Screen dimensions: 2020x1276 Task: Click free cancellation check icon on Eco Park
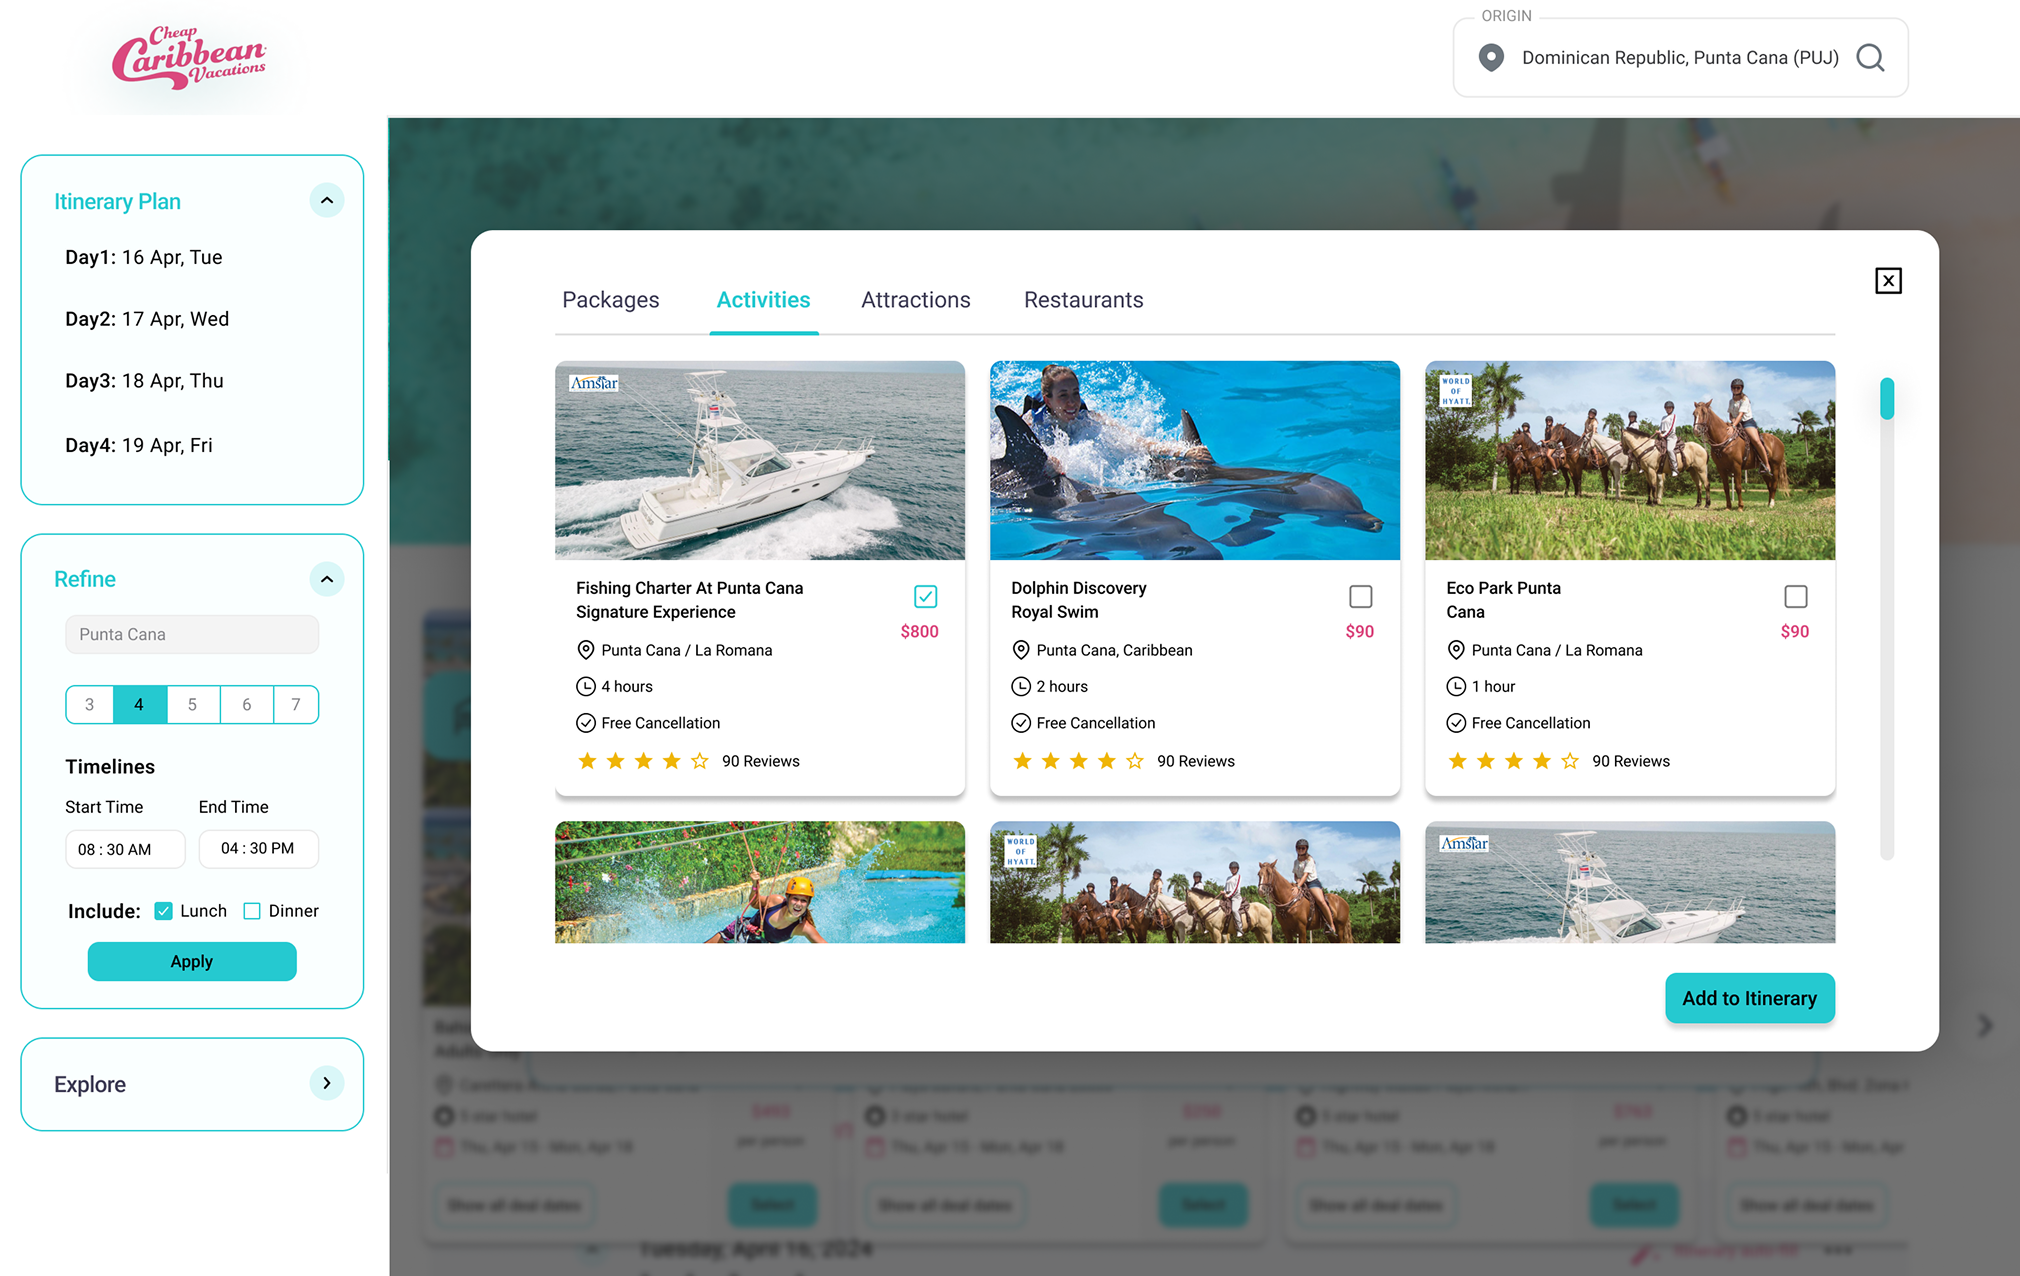pos(1456,723)
